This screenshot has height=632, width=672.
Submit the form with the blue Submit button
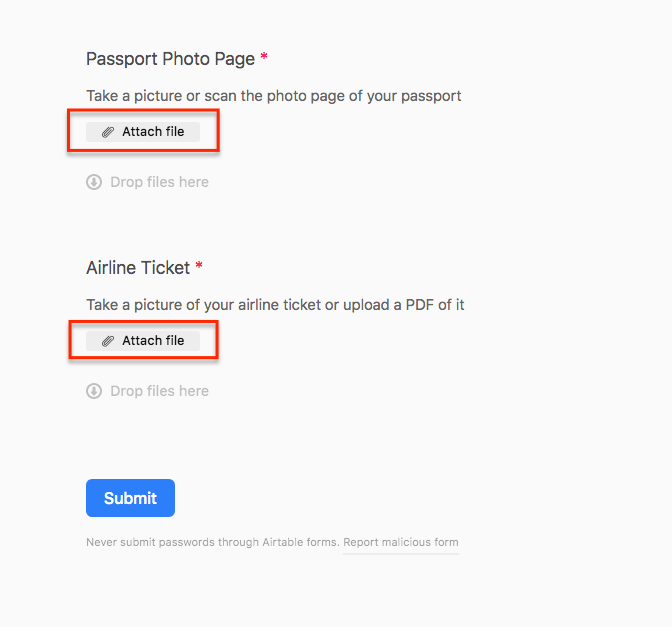click(130, 498)
